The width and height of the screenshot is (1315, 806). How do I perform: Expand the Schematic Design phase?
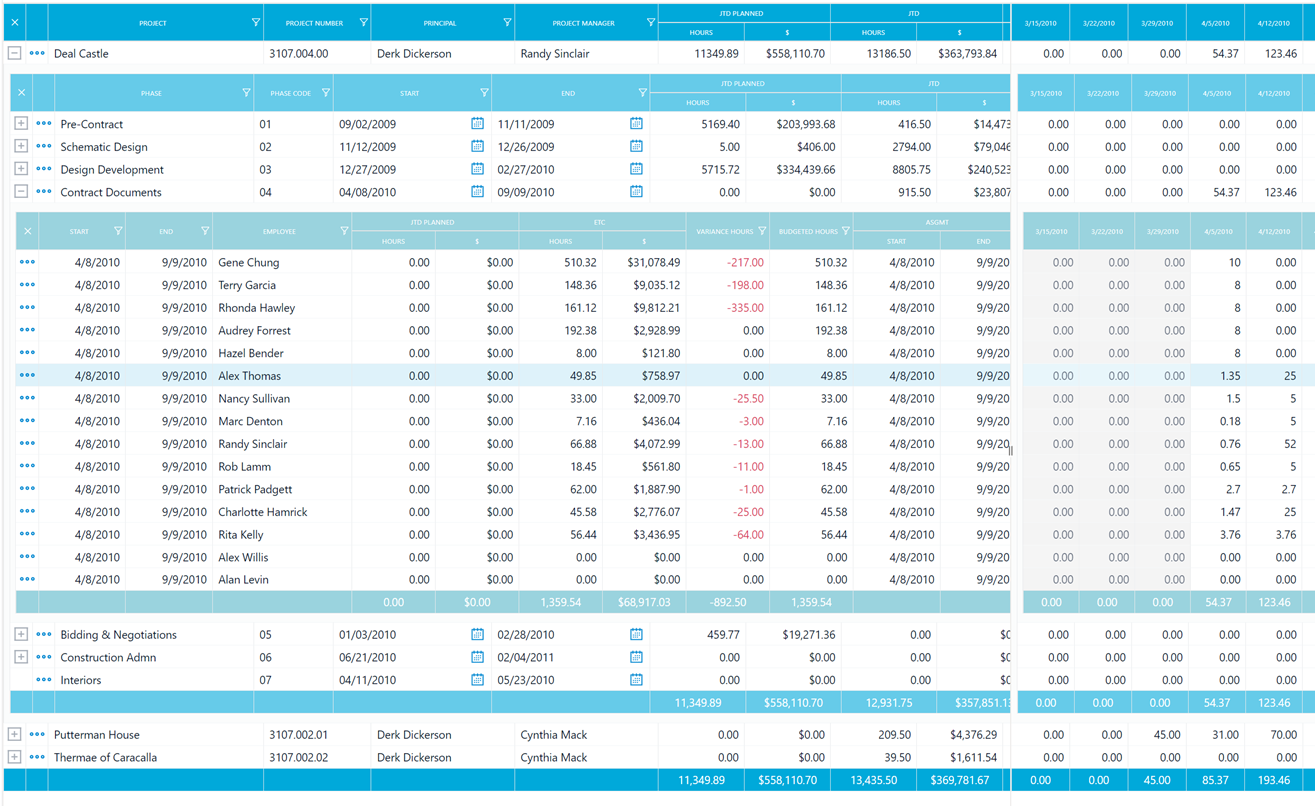21,147
